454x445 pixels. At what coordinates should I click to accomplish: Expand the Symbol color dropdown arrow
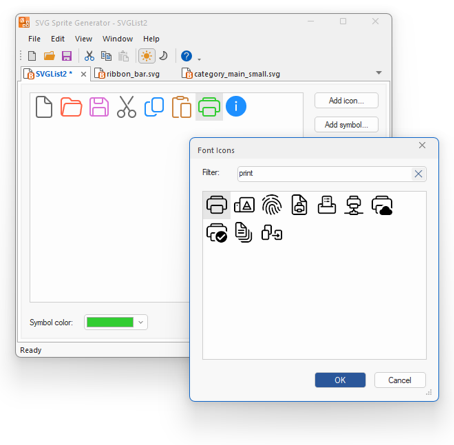[x=141, y=322]
